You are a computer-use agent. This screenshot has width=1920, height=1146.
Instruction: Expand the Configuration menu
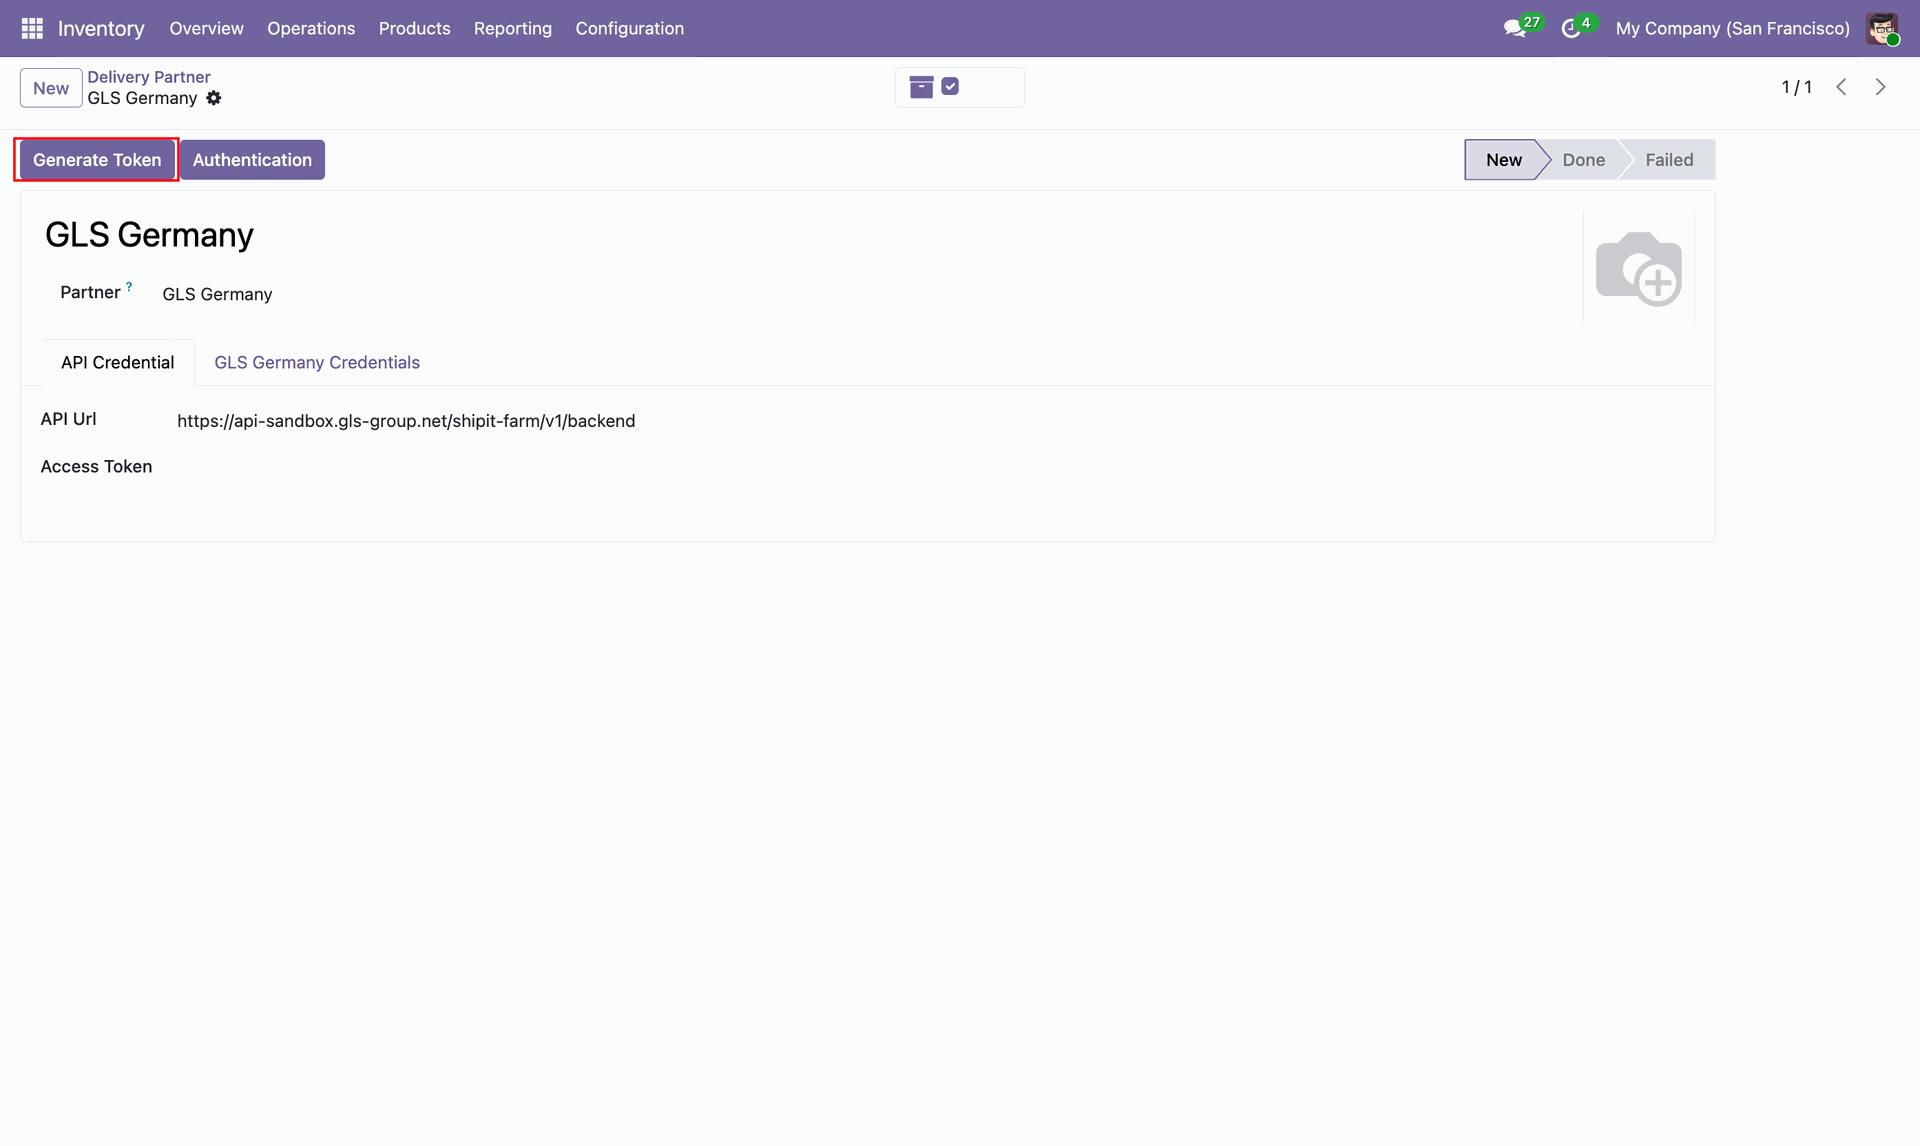pos(629,29)
